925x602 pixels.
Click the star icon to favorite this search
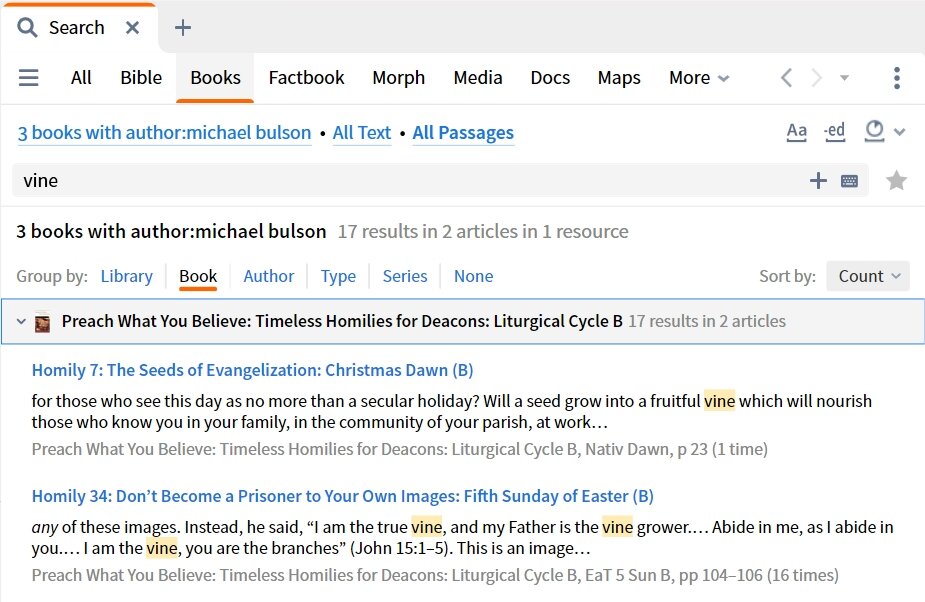coord(897,181)
